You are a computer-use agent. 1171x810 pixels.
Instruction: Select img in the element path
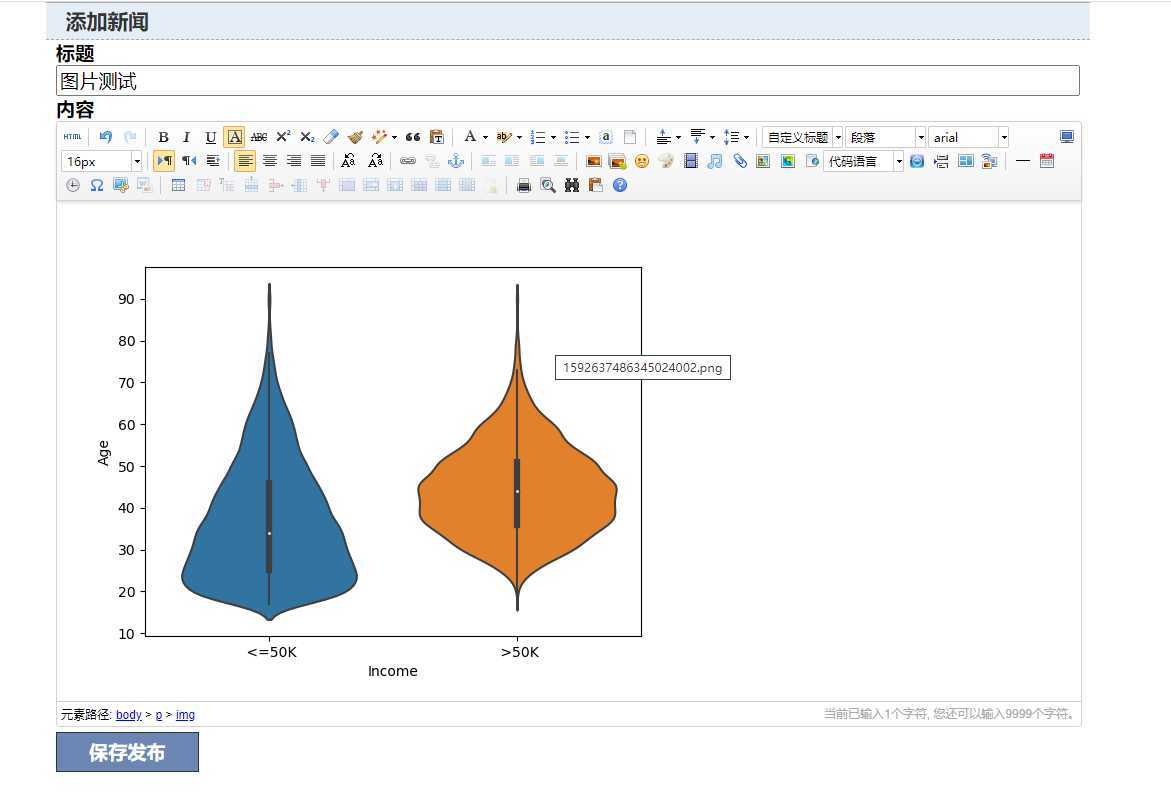coord(185,714)
